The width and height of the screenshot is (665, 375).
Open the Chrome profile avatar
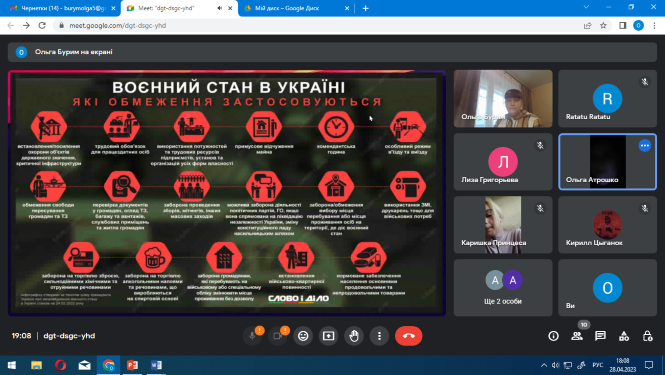pos(638,25)
